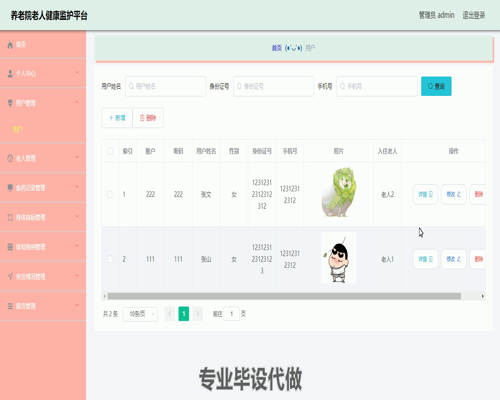Toggle the select-all checkbox in table header

pos(110,151)
